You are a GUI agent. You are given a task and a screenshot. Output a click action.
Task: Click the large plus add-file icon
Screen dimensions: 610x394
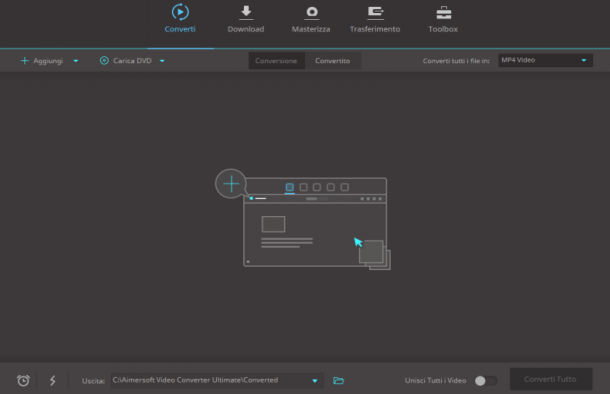coord(231,184)
